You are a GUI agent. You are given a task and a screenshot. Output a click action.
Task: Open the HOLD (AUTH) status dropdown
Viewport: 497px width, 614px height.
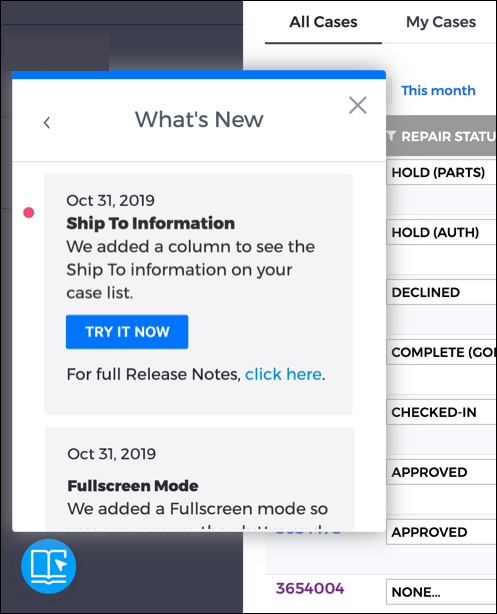(441, 232)
